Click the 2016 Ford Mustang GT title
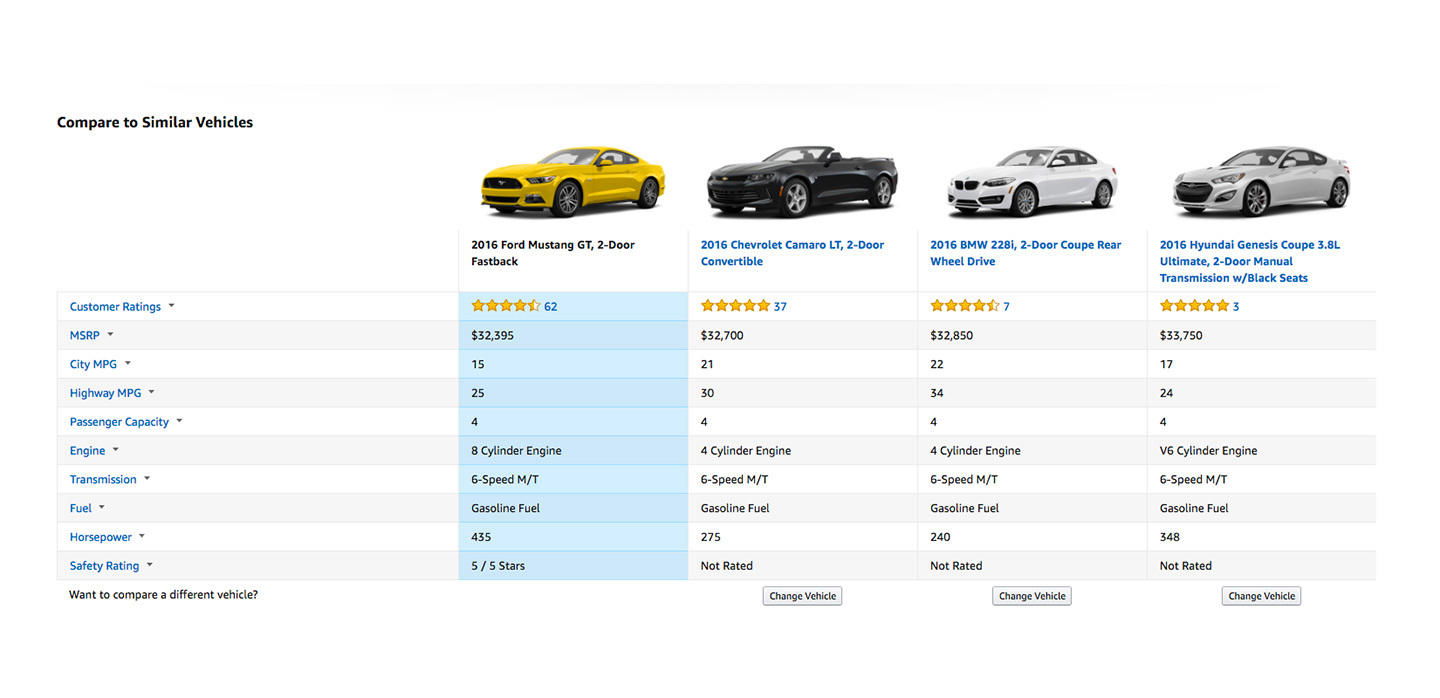This screenshot has width=1440, height=698. [x=553, y=253]
